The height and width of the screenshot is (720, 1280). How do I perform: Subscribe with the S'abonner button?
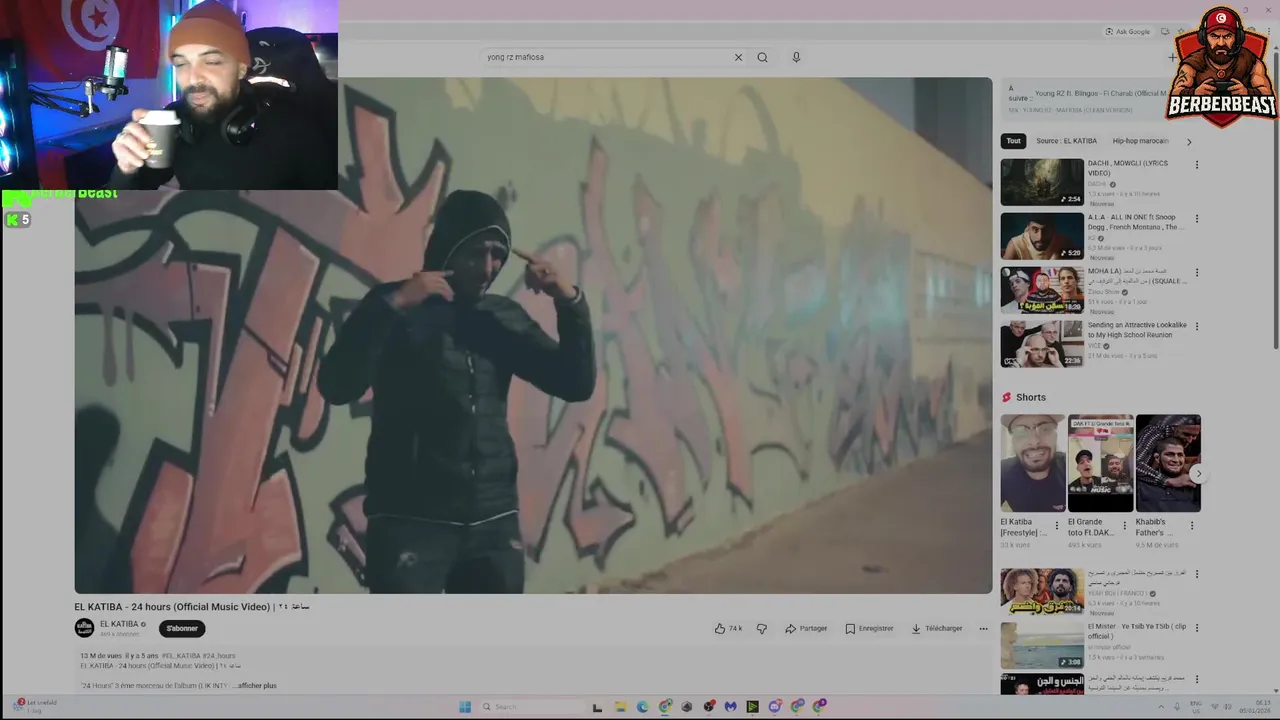182,628
